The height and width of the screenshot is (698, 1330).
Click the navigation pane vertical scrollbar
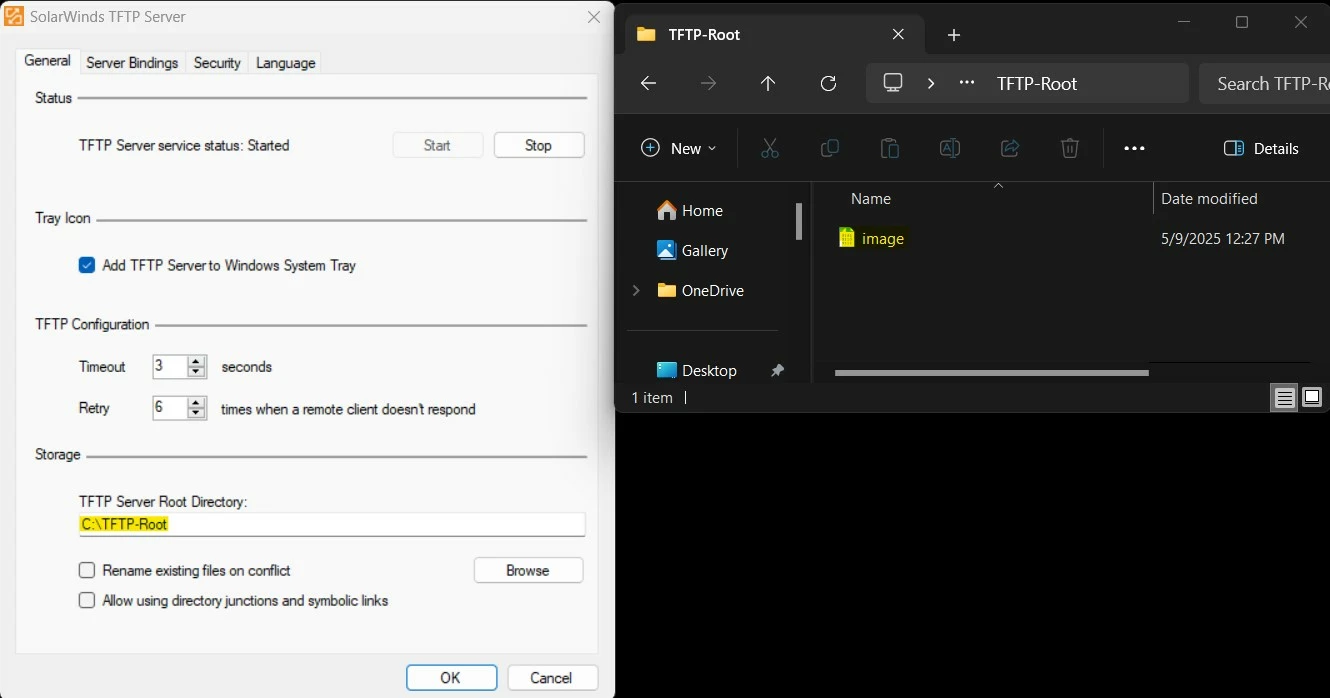point(798,222)
